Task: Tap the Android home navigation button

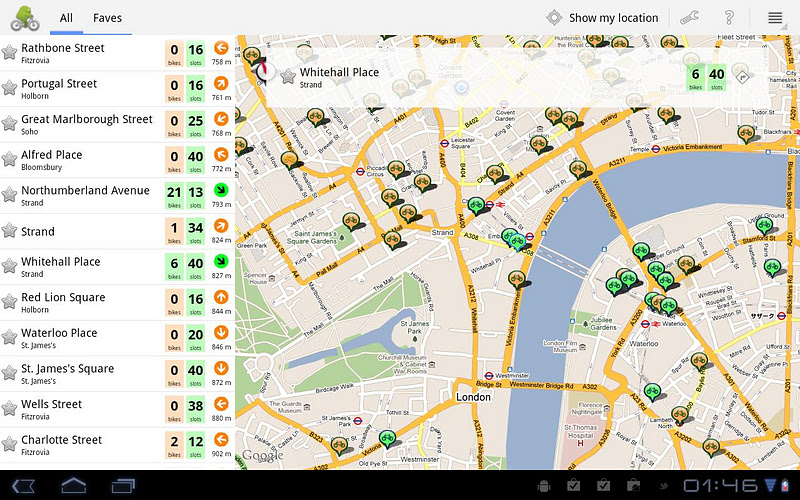Action: 73,485
